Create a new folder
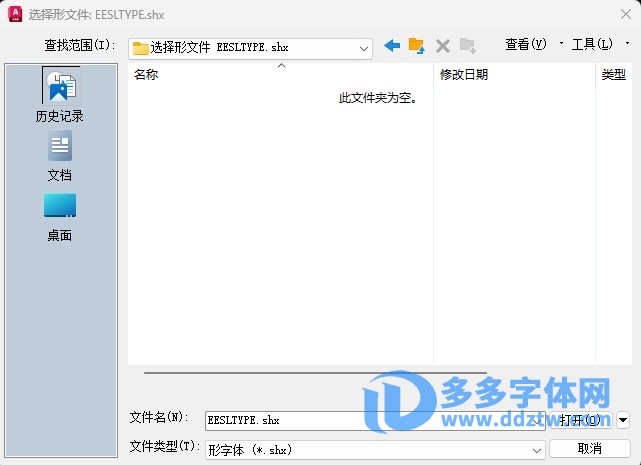 (467, 46)
